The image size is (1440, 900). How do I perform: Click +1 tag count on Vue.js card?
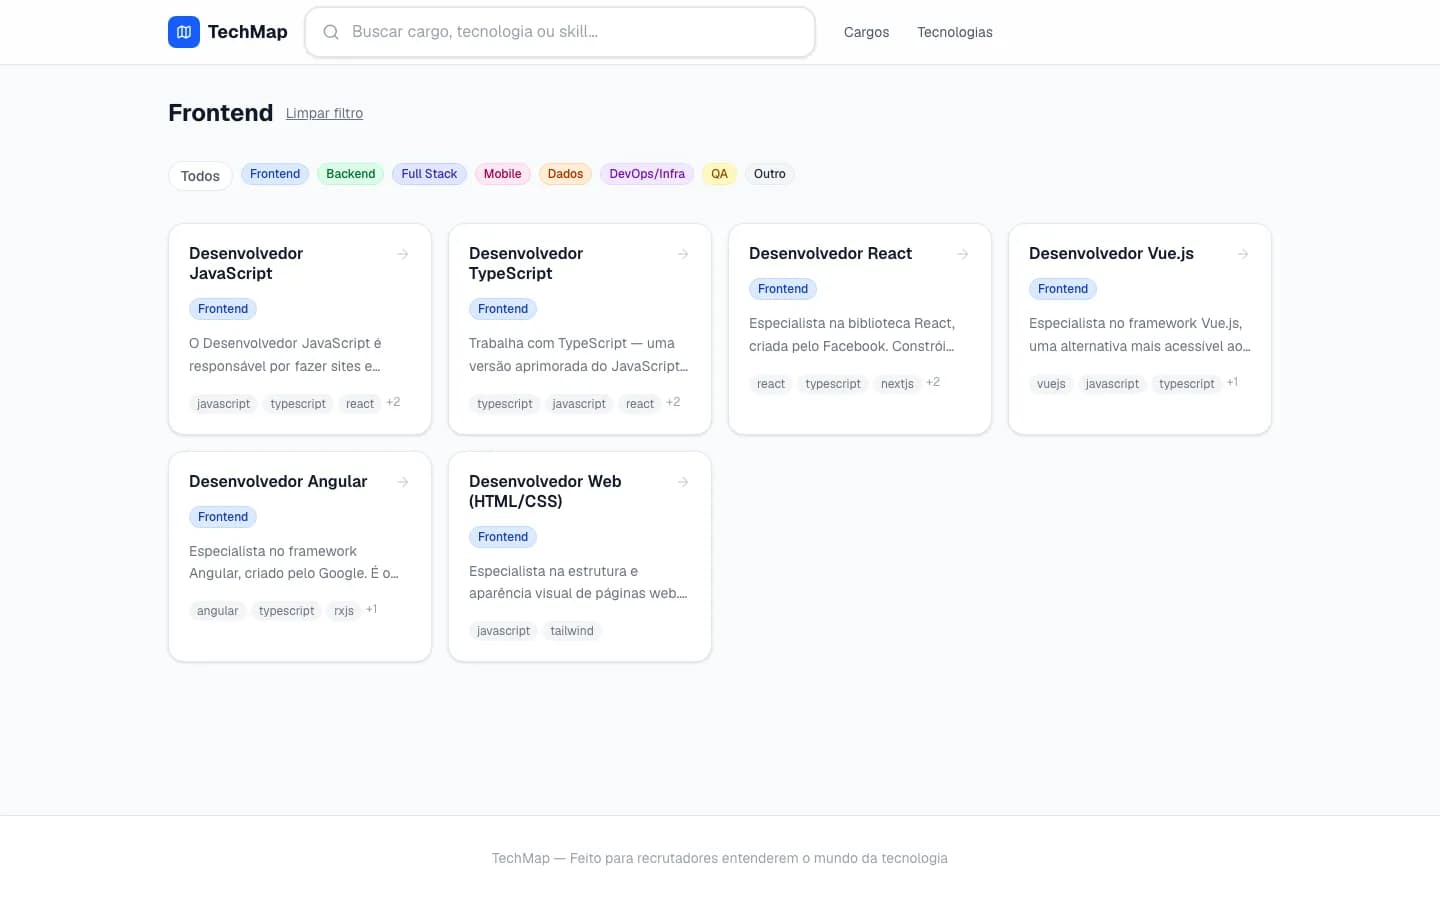[1233, 382]
